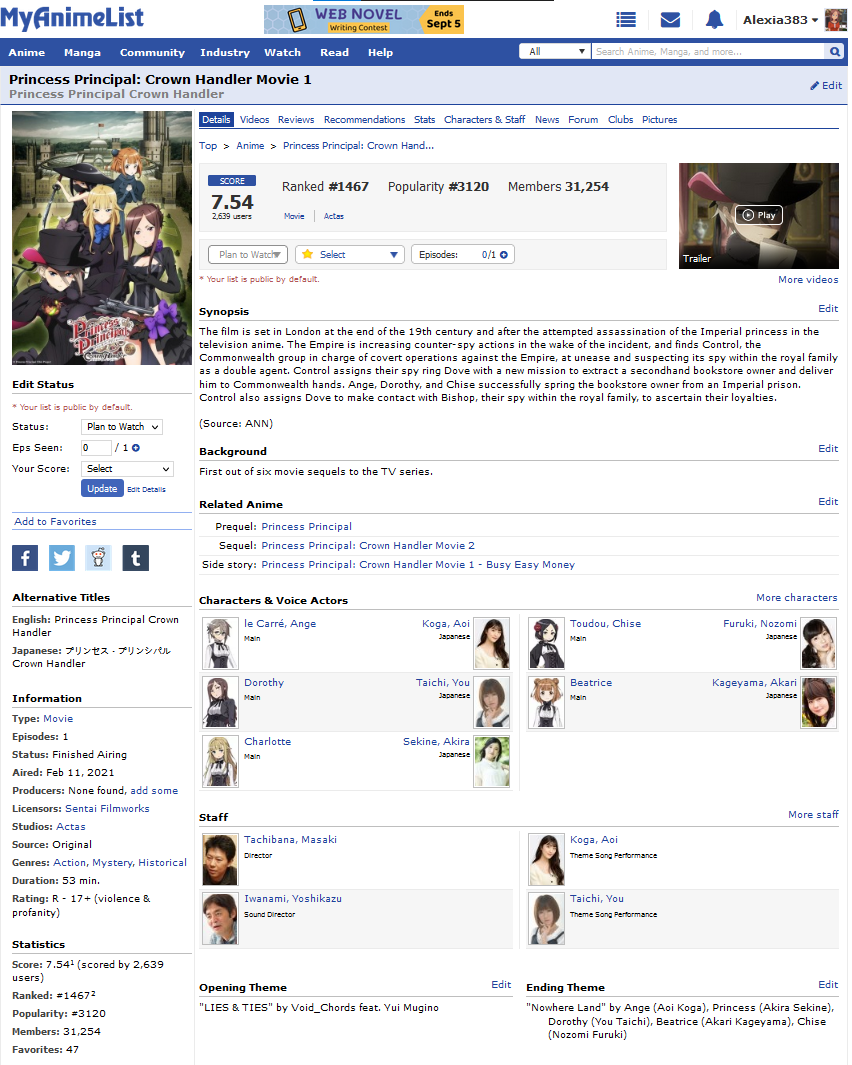
Task: Click the Eps Seen input field
Action: (x=96, y=448)
